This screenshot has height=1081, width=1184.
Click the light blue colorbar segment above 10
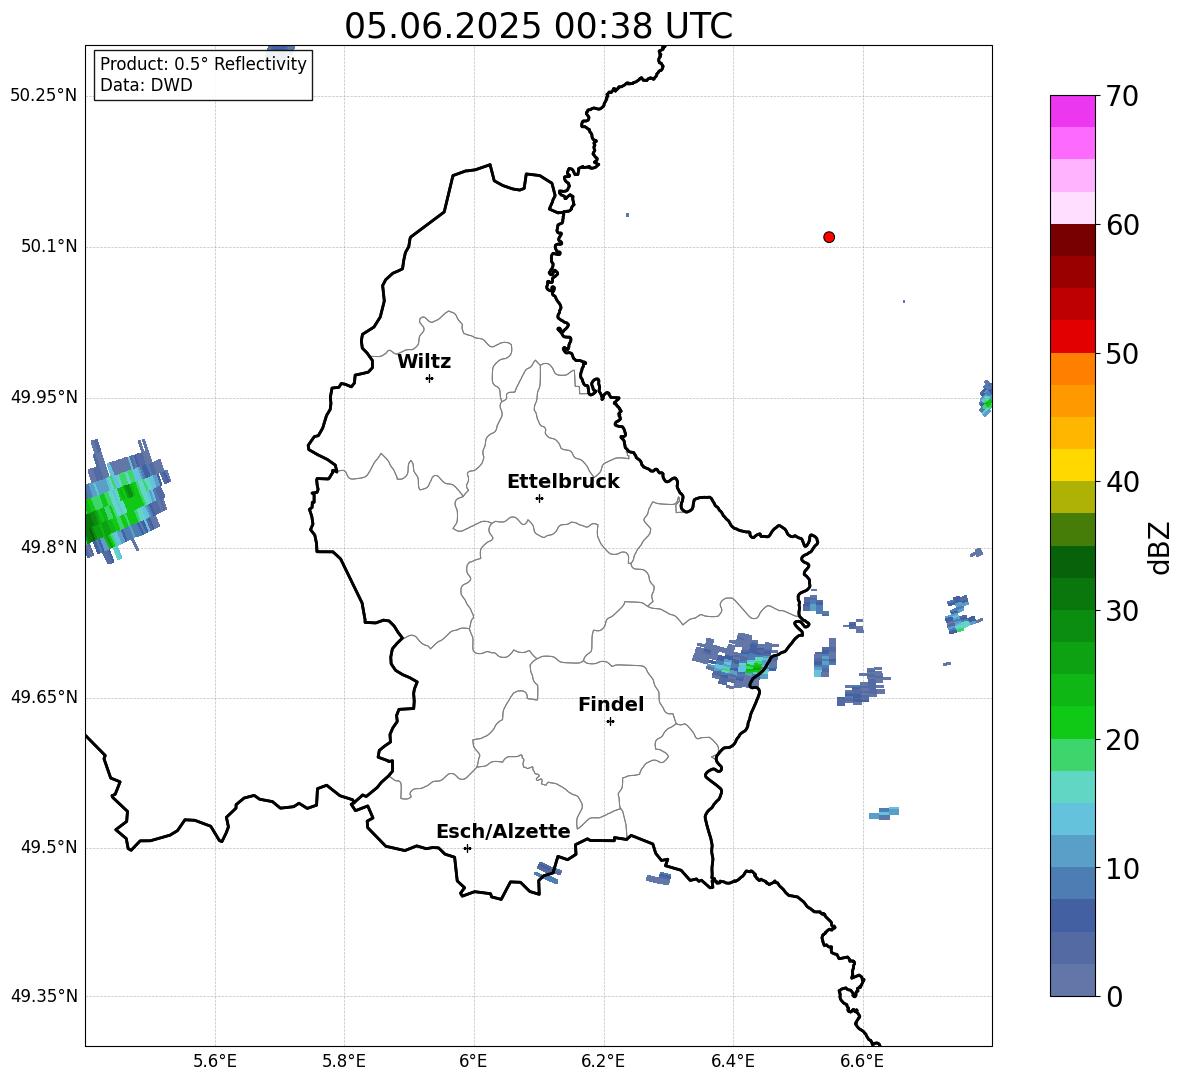click(x=1073, y=852)
